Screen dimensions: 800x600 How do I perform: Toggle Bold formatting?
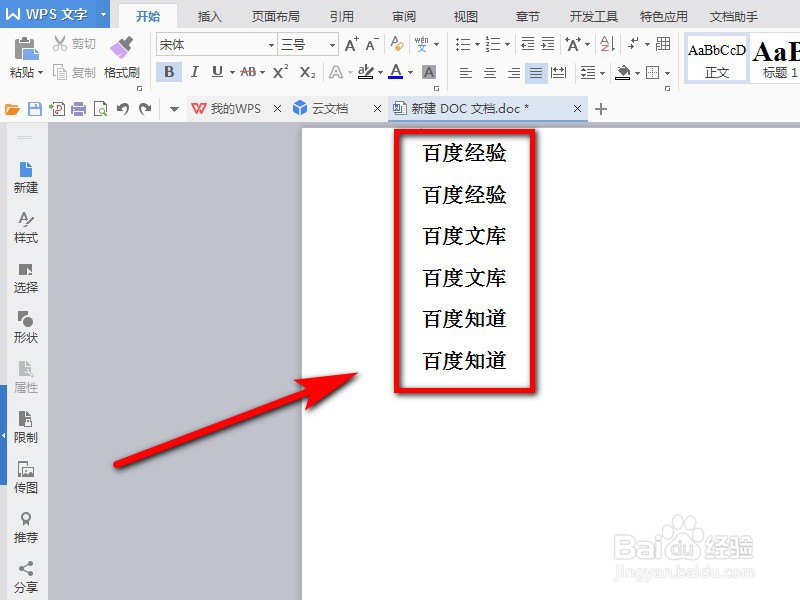(169, 72)
